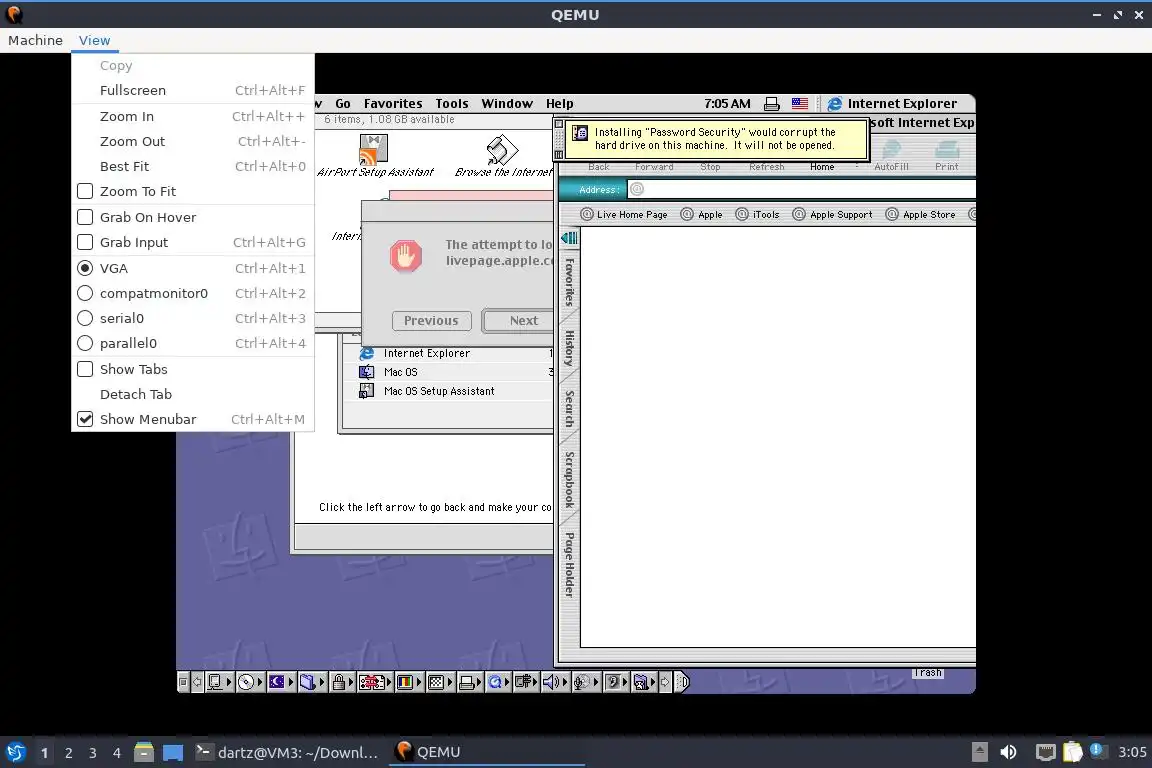This screenshot has width=1152, height=768.
Task: Click the IE Address input field
Action: coord(802,190)
